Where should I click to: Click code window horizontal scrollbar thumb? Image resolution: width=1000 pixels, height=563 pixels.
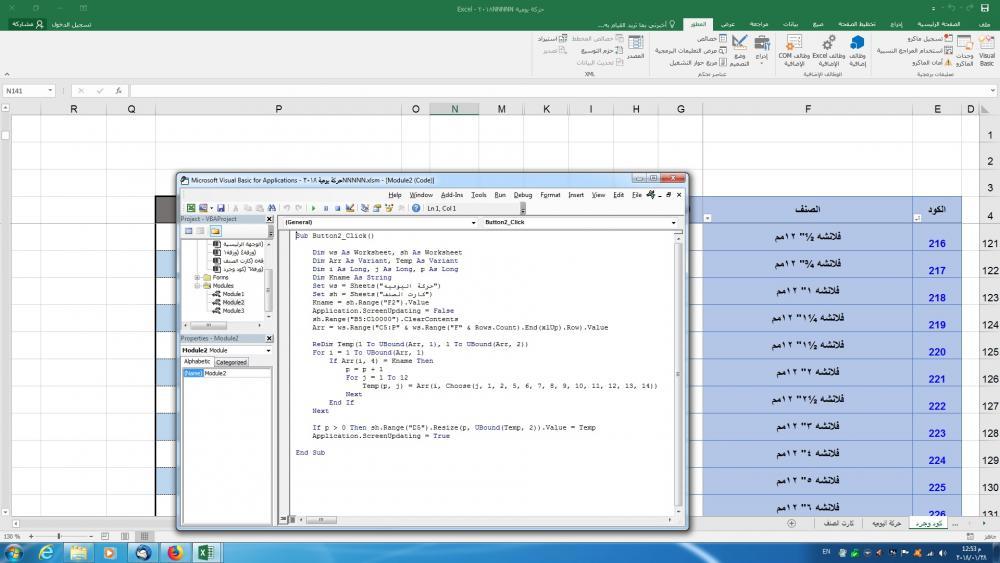(321, 520)
